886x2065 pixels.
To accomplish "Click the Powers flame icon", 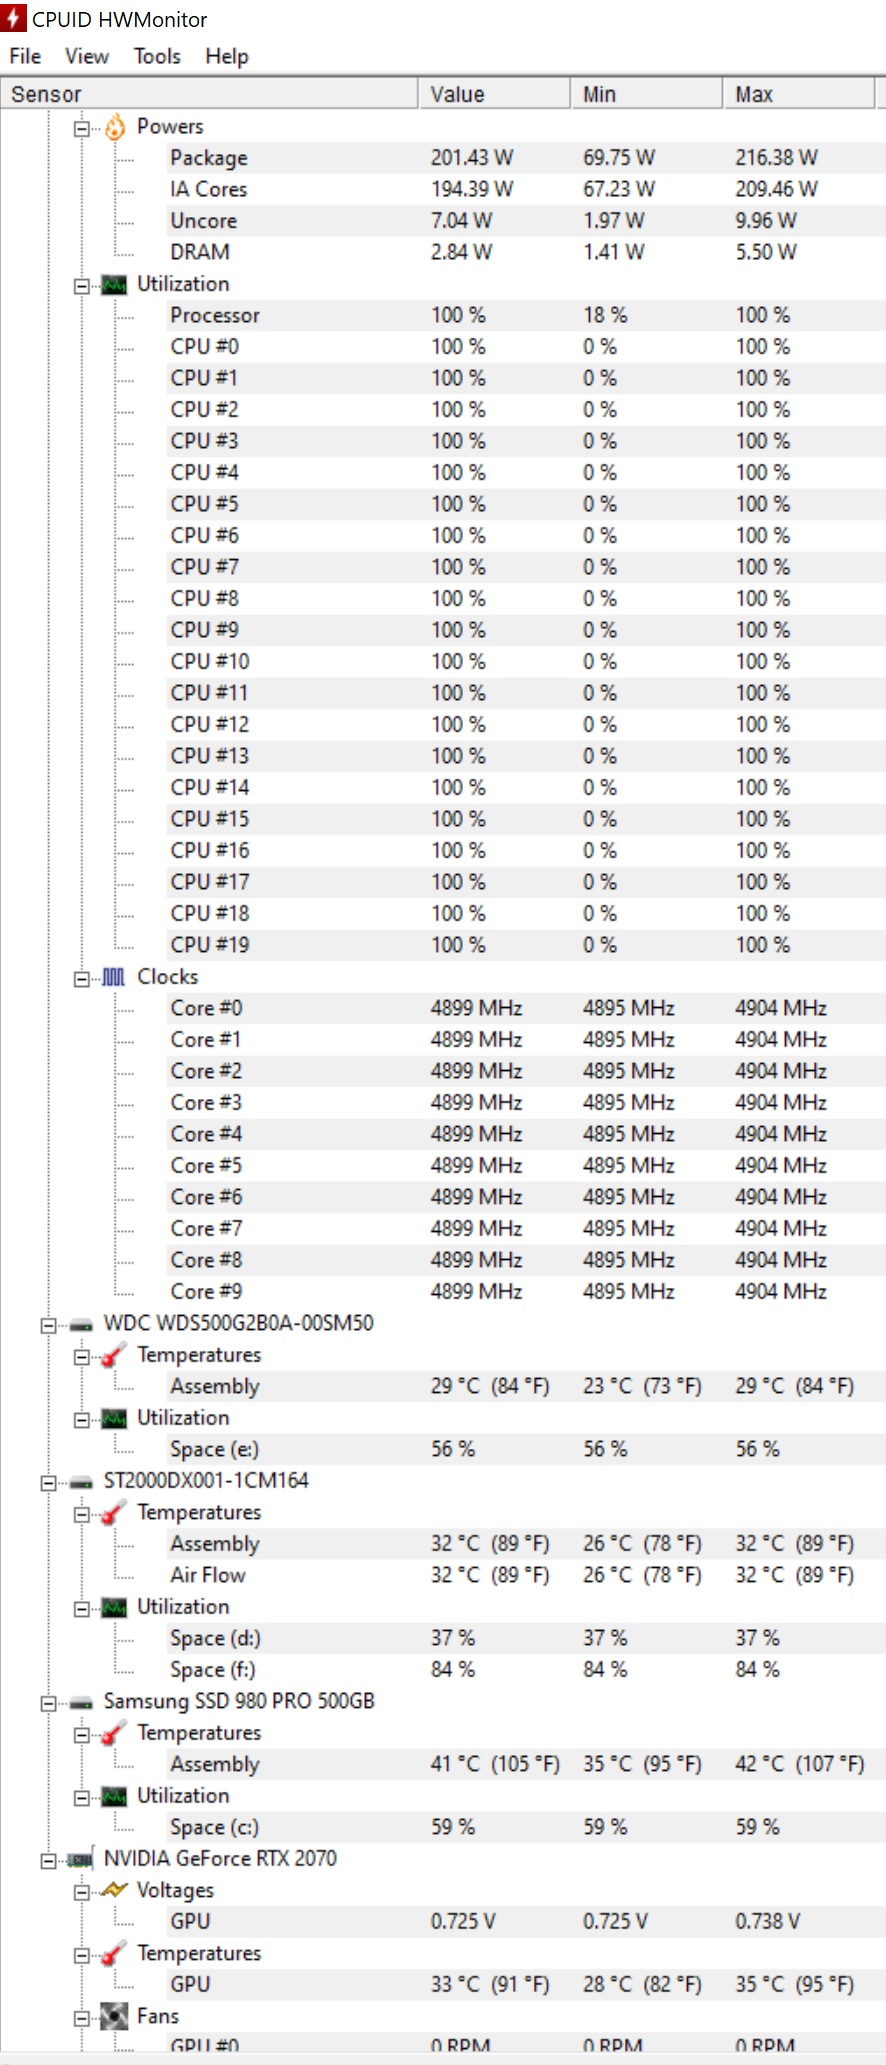I will tap(115, 127).
